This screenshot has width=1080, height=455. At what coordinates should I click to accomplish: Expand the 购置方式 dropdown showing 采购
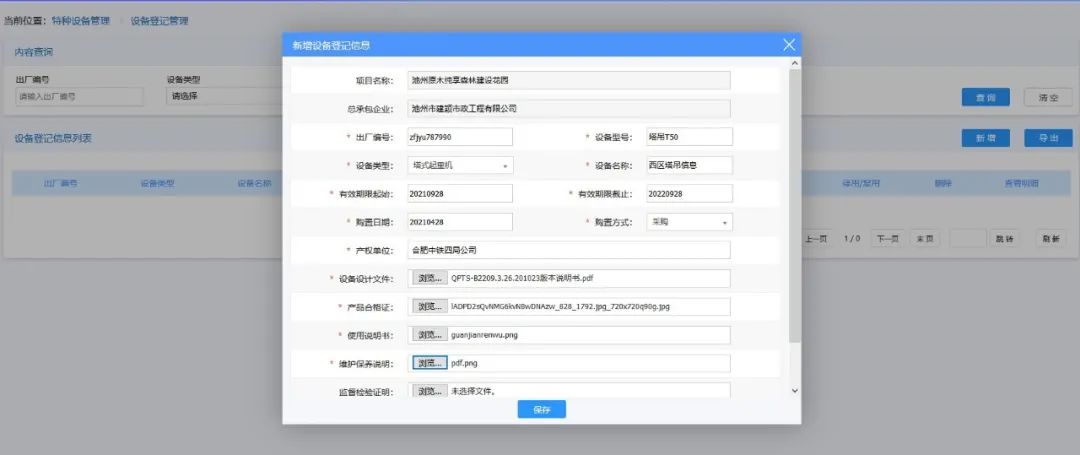(x=689, y=222)
